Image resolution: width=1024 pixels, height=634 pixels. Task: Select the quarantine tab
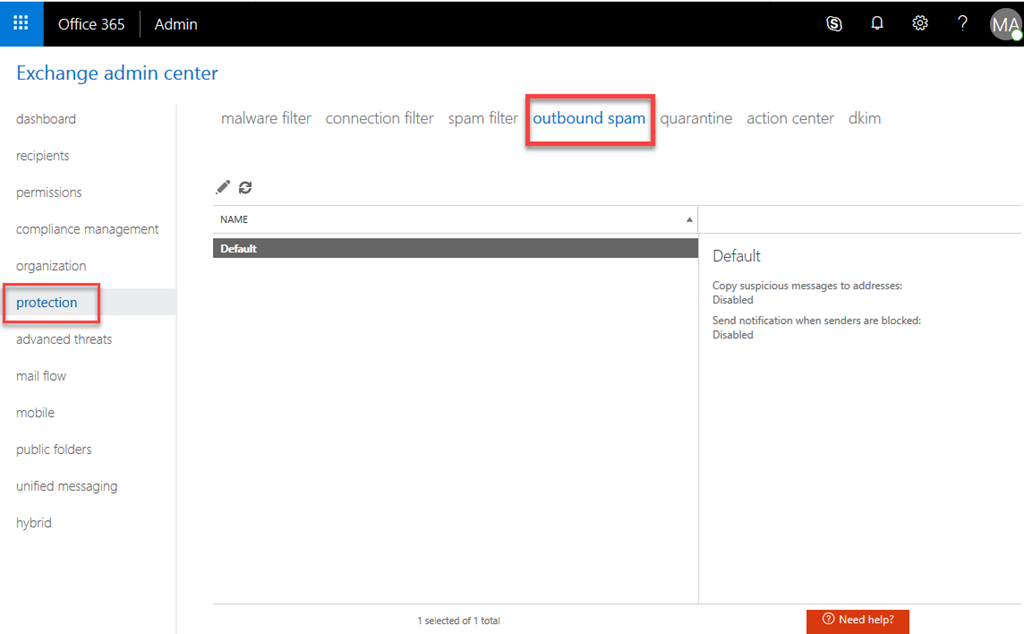(x=696, y=118)
